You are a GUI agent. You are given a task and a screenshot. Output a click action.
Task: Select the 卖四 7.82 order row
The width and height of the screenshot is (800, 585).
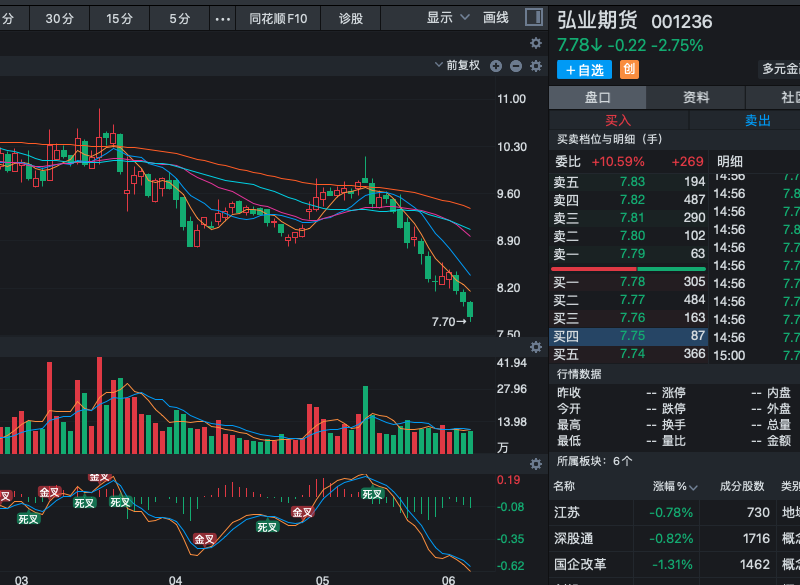tap(630, 200)
